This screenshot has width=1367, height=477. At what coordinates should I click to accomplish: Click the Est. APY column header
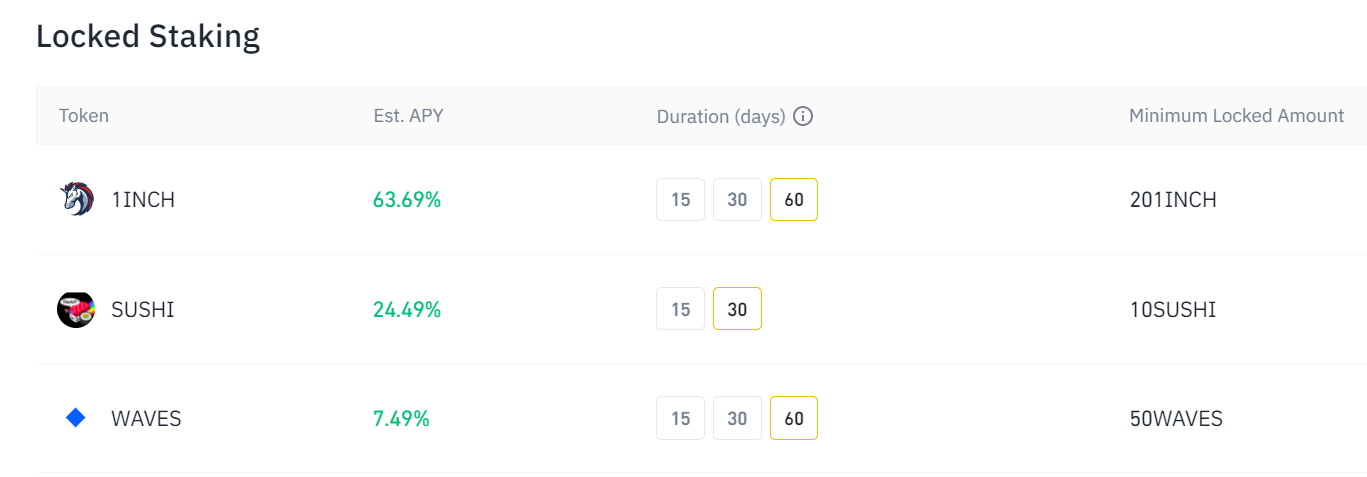pos(408,116)
